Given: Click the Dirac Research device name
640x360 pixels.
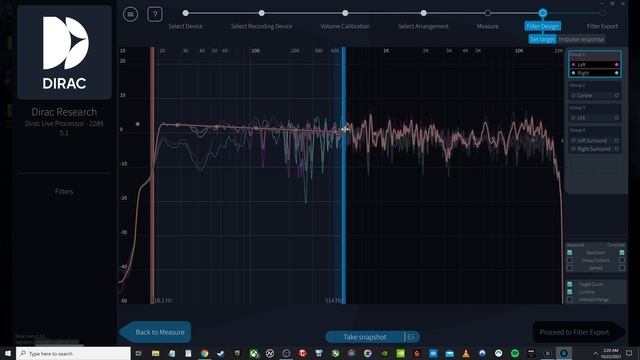Looking at the screenshot, I should point(64,112).
